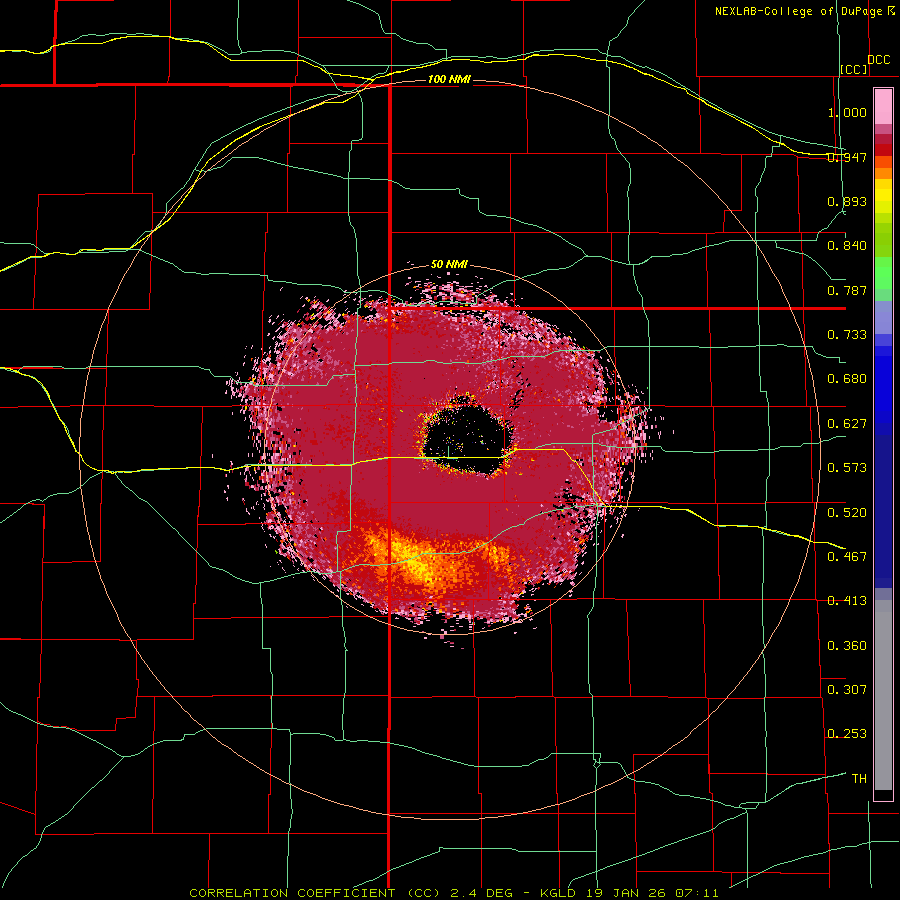This screenshot has width=900, height=900.
Task: Click the 0.413 color scale value
Action: 847,601
